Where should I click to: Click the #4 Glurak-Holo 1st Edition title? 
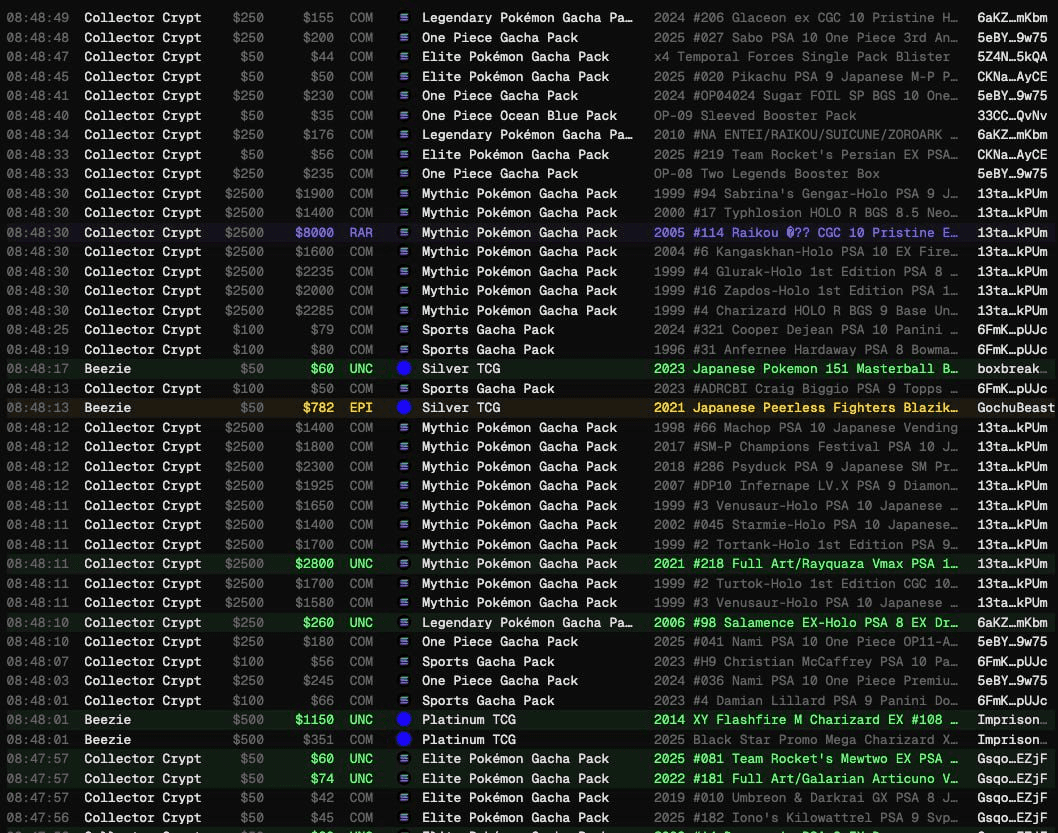click(806, 271)
